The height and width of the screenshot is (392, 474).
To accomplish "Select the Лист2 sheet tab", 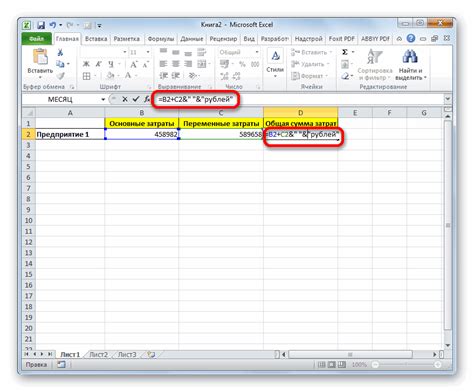I will point(98,354).
